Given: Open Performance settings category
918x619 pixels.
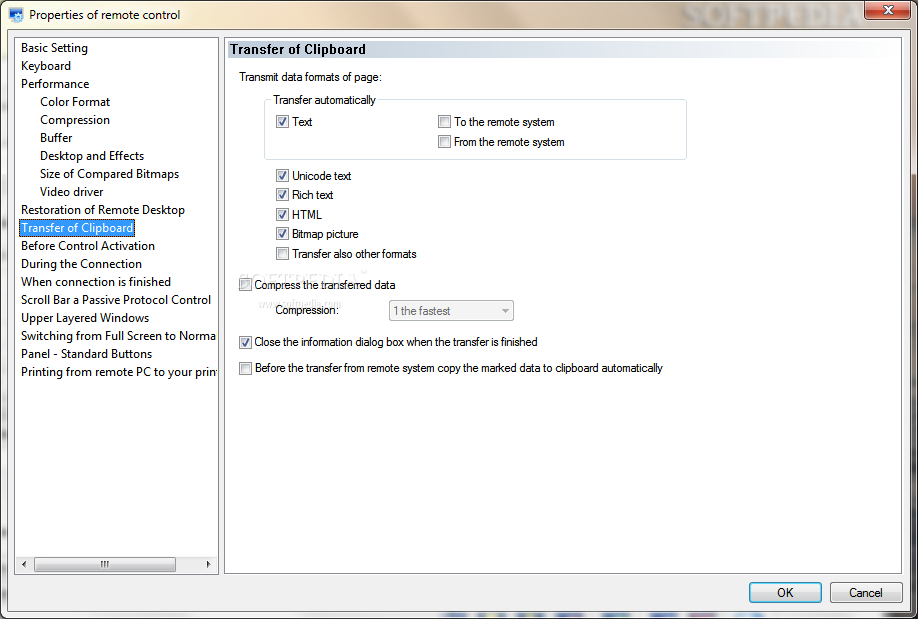Looking at the screenshot, I should (x=55, y=84).
